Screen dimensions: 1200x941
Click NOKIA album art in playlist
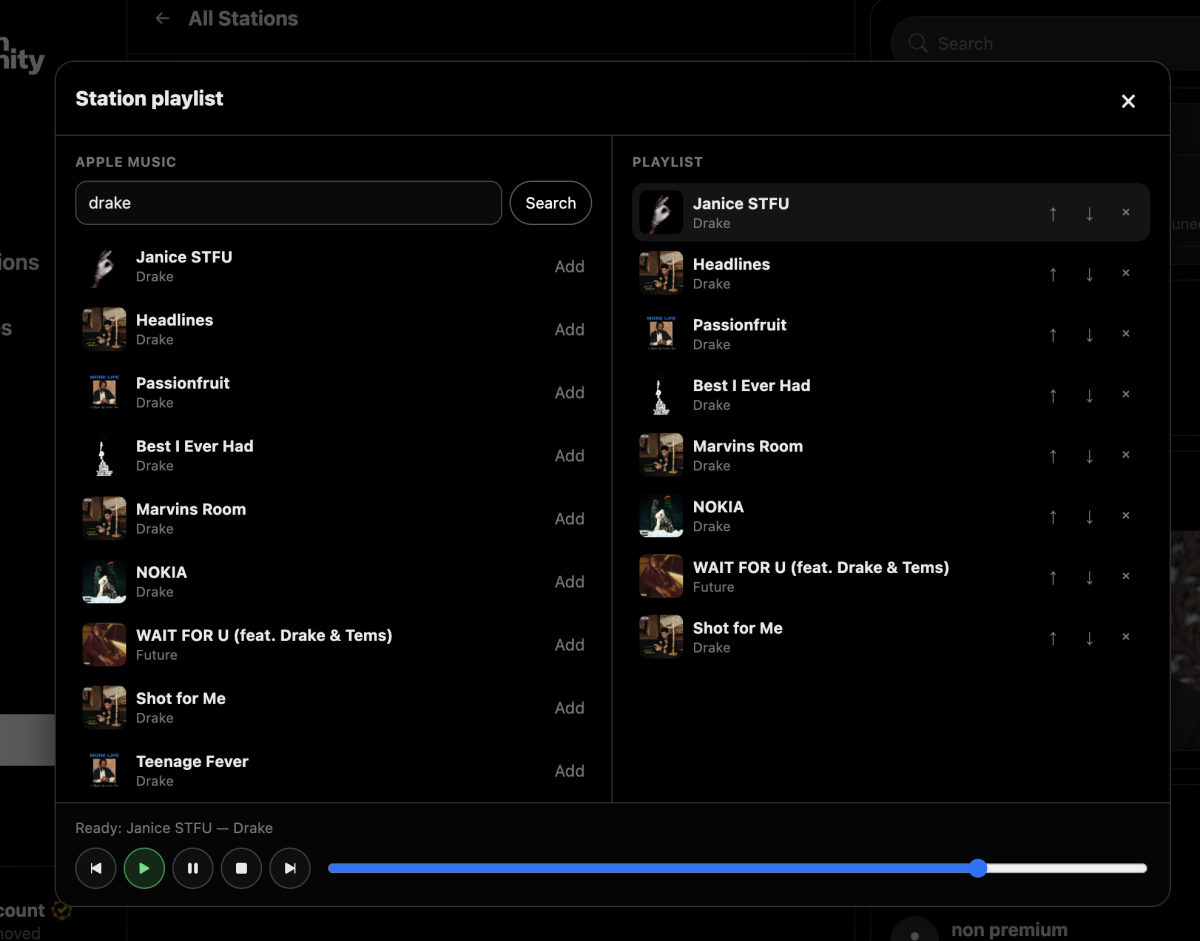(x=661, y=516)
